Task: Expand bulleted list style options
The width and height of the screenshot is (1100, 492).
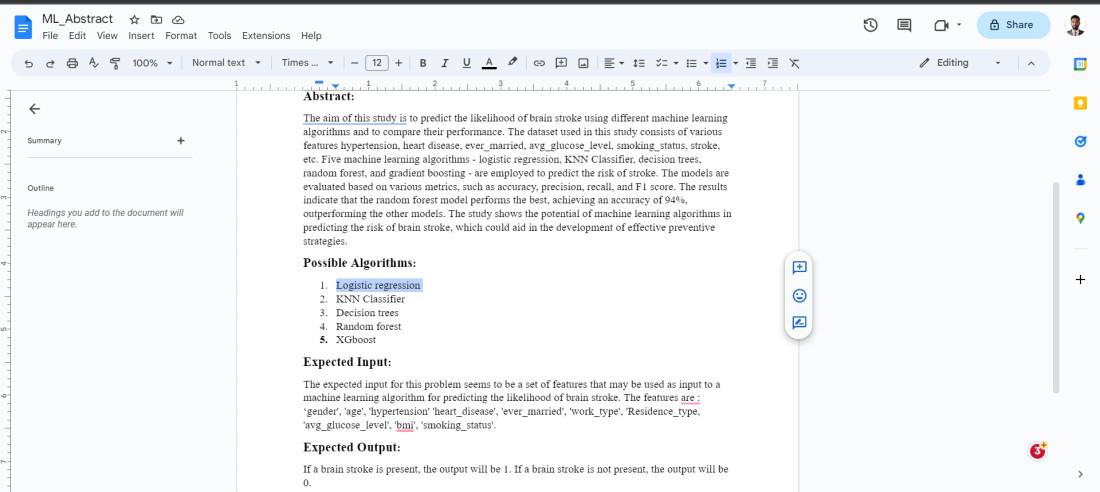Action: pyautogui.click(x=705, y=63)
